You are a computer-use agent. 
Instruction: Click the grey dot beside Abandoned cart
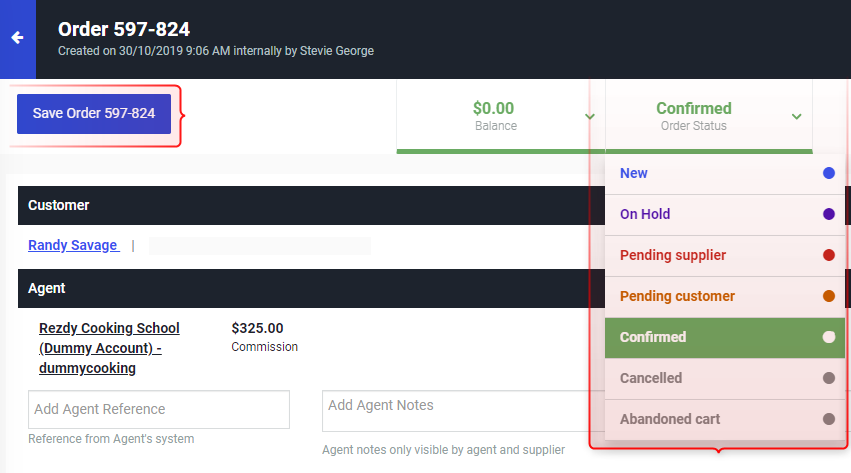click(829, 419)
